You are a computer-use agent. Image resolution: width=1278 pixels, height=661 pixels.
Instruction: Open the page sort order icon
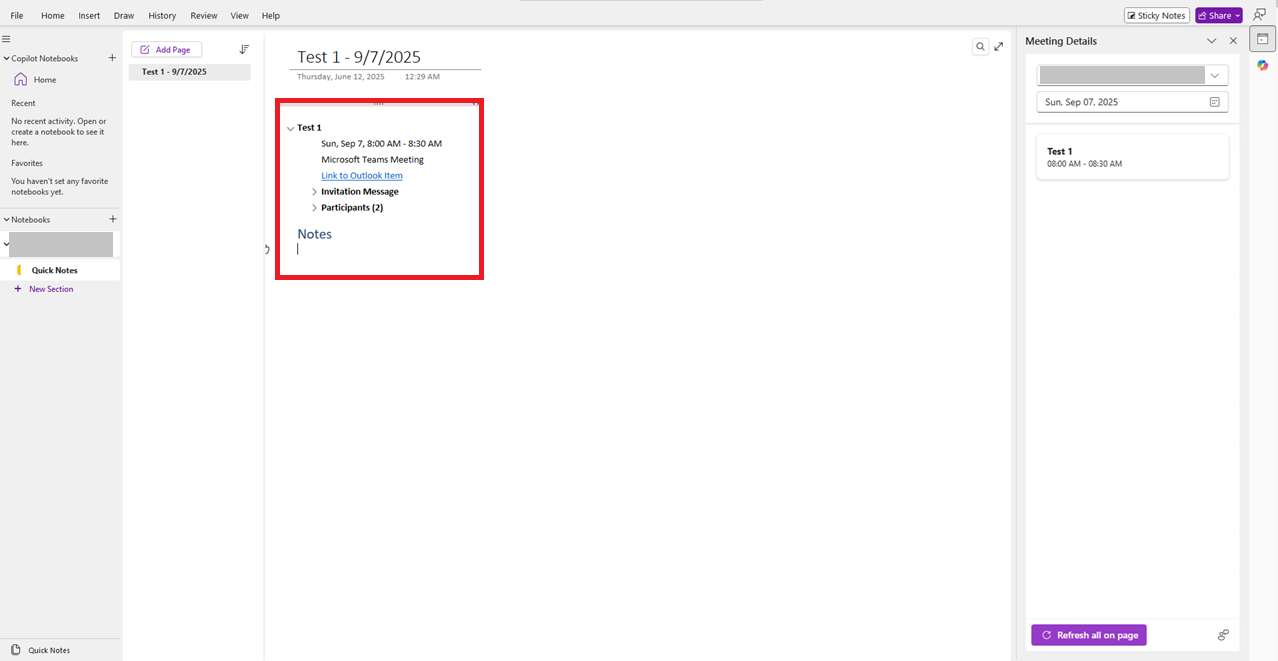pos(243,48)
